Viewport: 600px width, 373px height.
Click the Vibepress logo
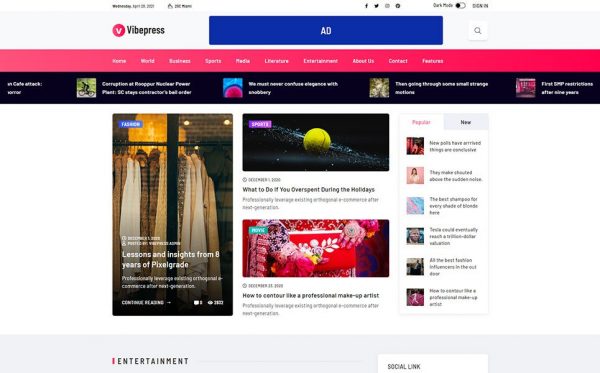click(139, 30)
